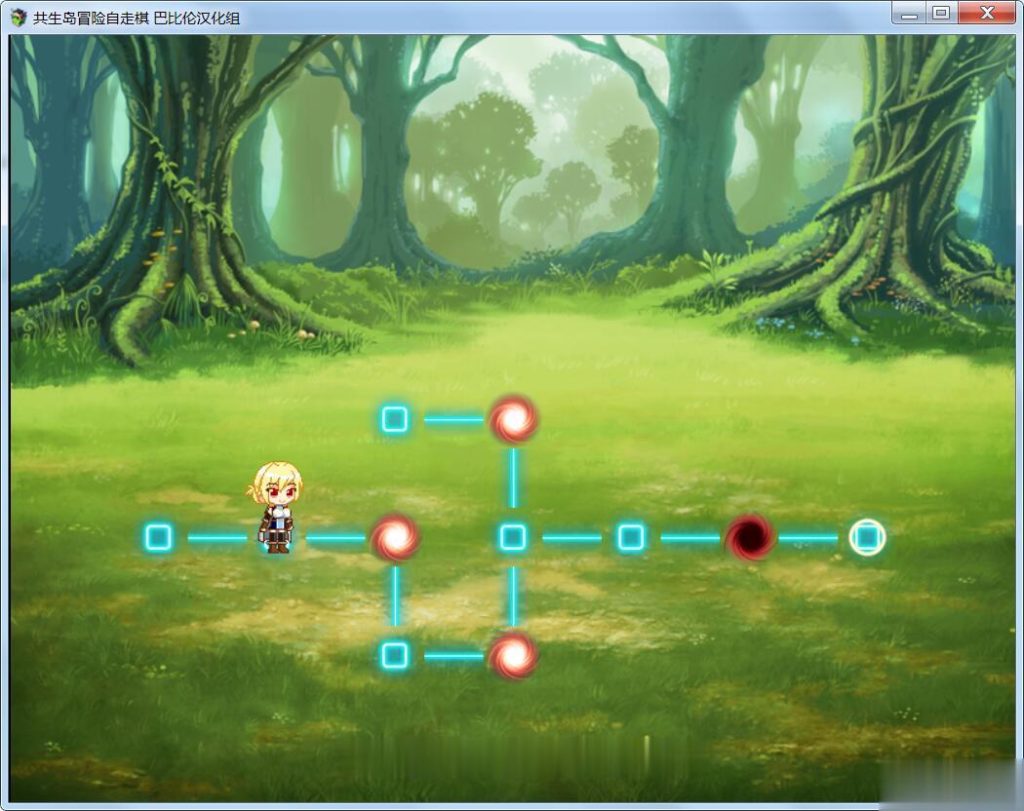
Task: Click the far-left square starting node
Action: [159, 538]
